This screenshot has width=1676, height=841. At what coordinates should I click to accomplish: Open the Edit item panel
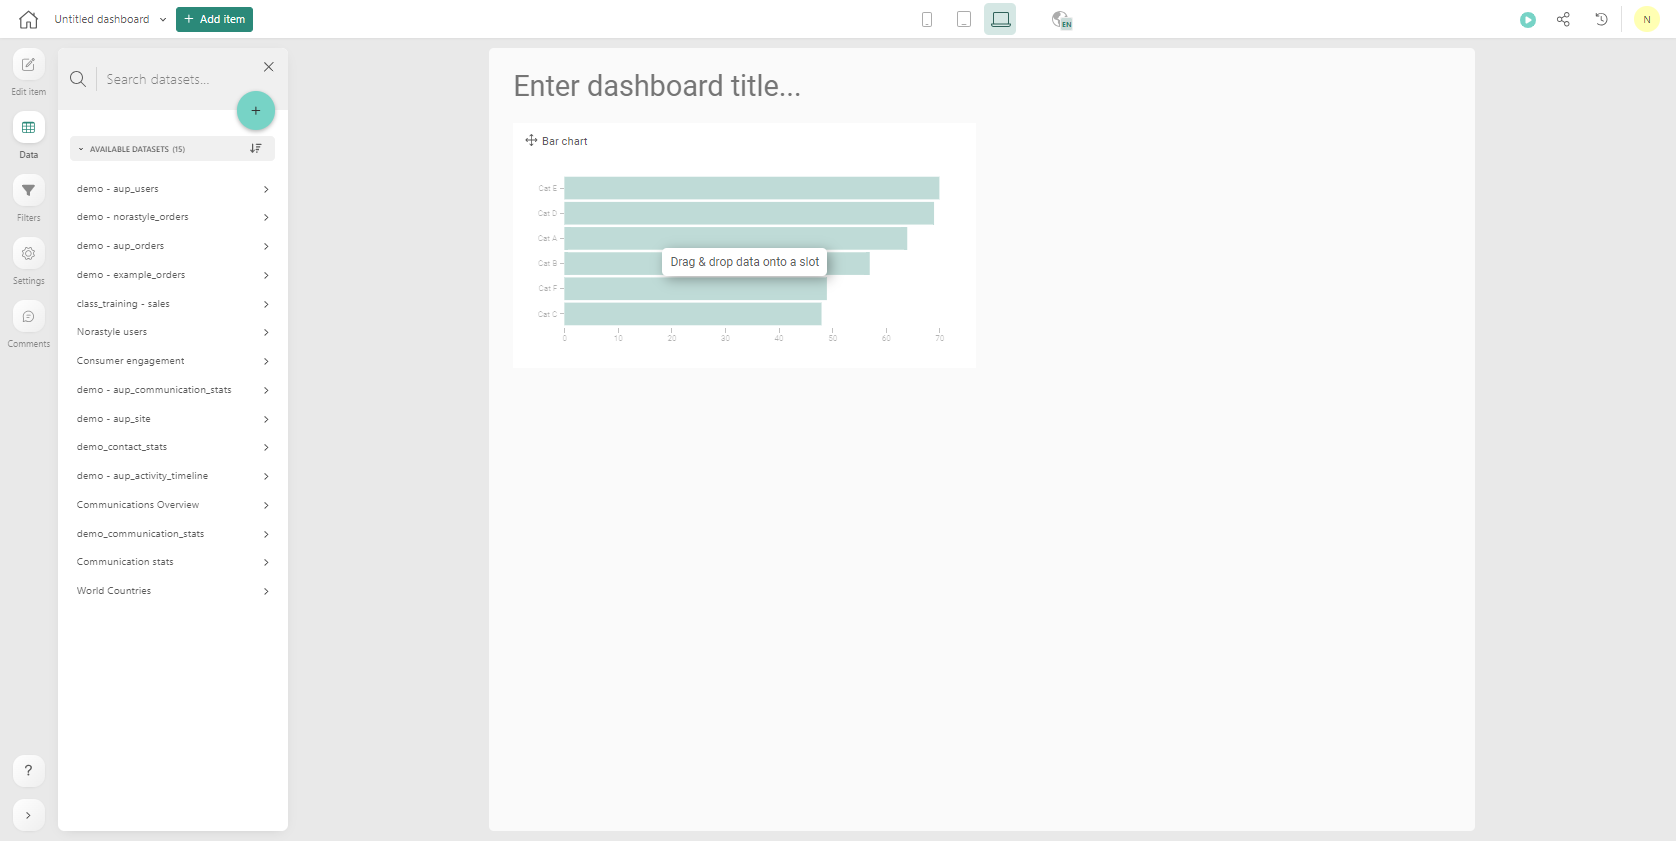tap(28, 65)
